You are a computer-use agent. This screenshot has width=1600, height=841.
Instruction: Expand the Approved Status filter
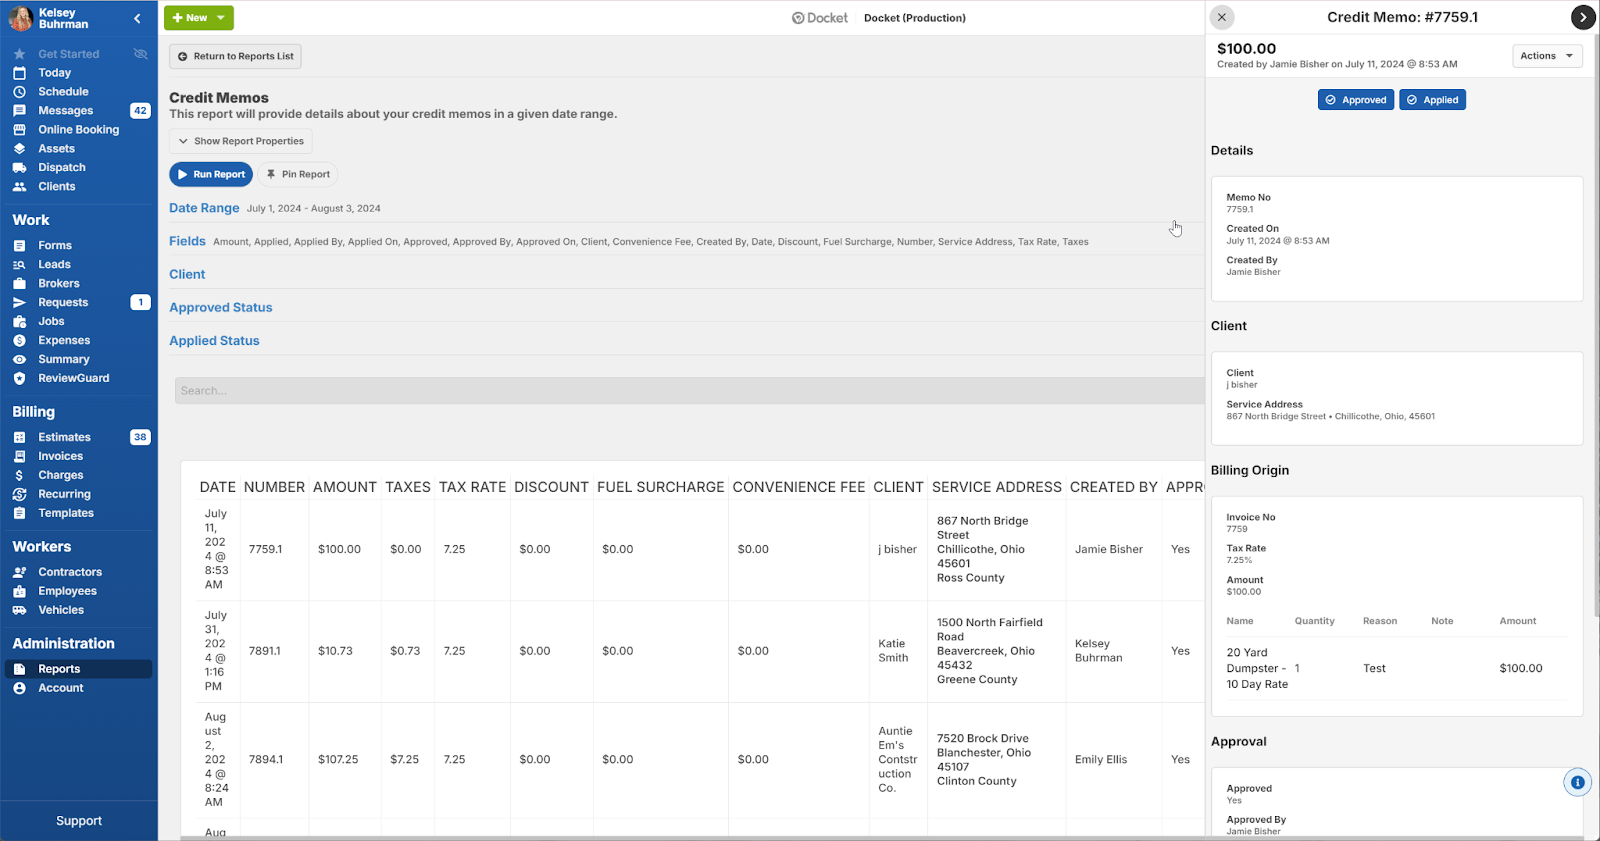pos(221,307)
